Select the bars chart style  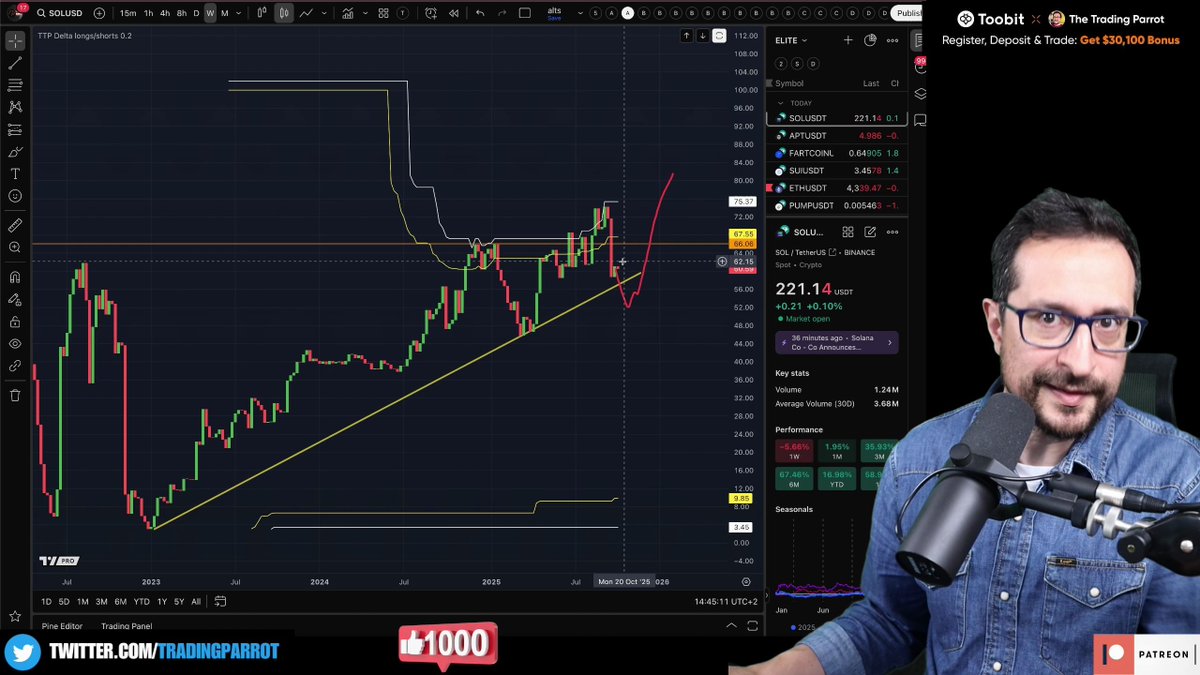point(262,13)
